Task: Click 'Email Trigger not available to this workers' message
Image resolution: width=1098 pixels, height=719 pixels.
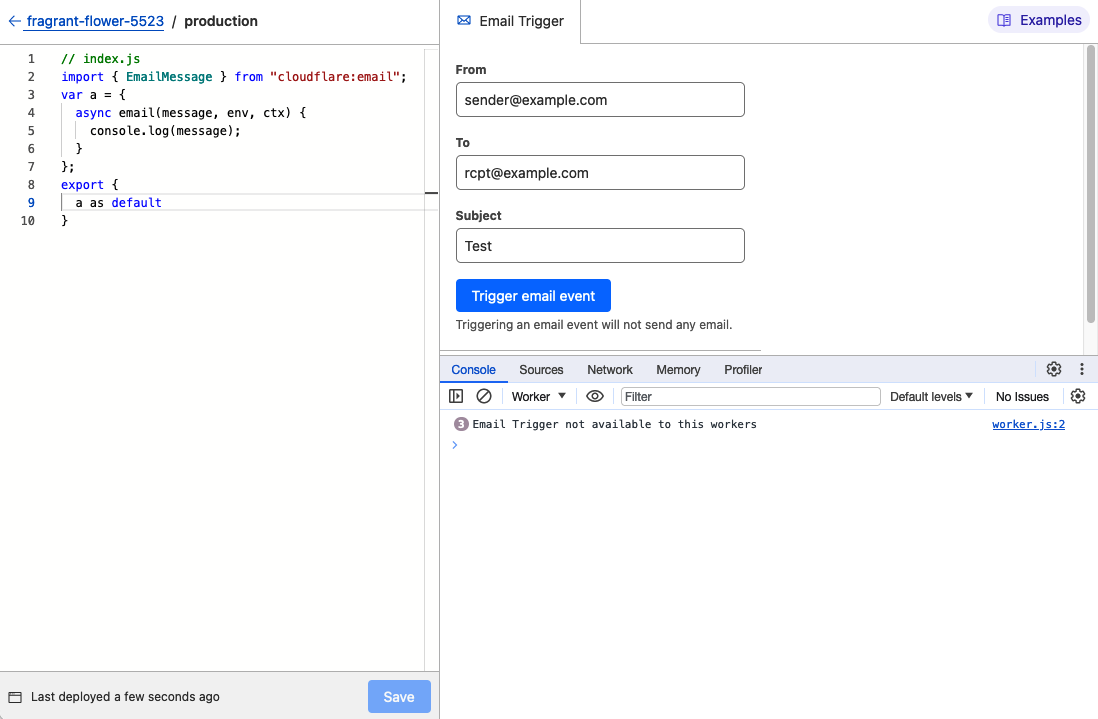Action: (x=614, y=424)
